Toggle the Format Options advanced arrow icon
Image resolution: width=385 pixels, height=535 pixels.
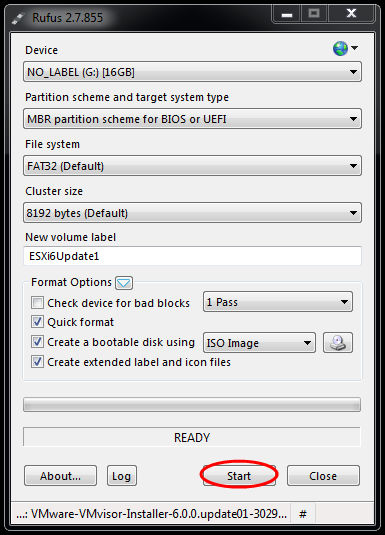124,283
